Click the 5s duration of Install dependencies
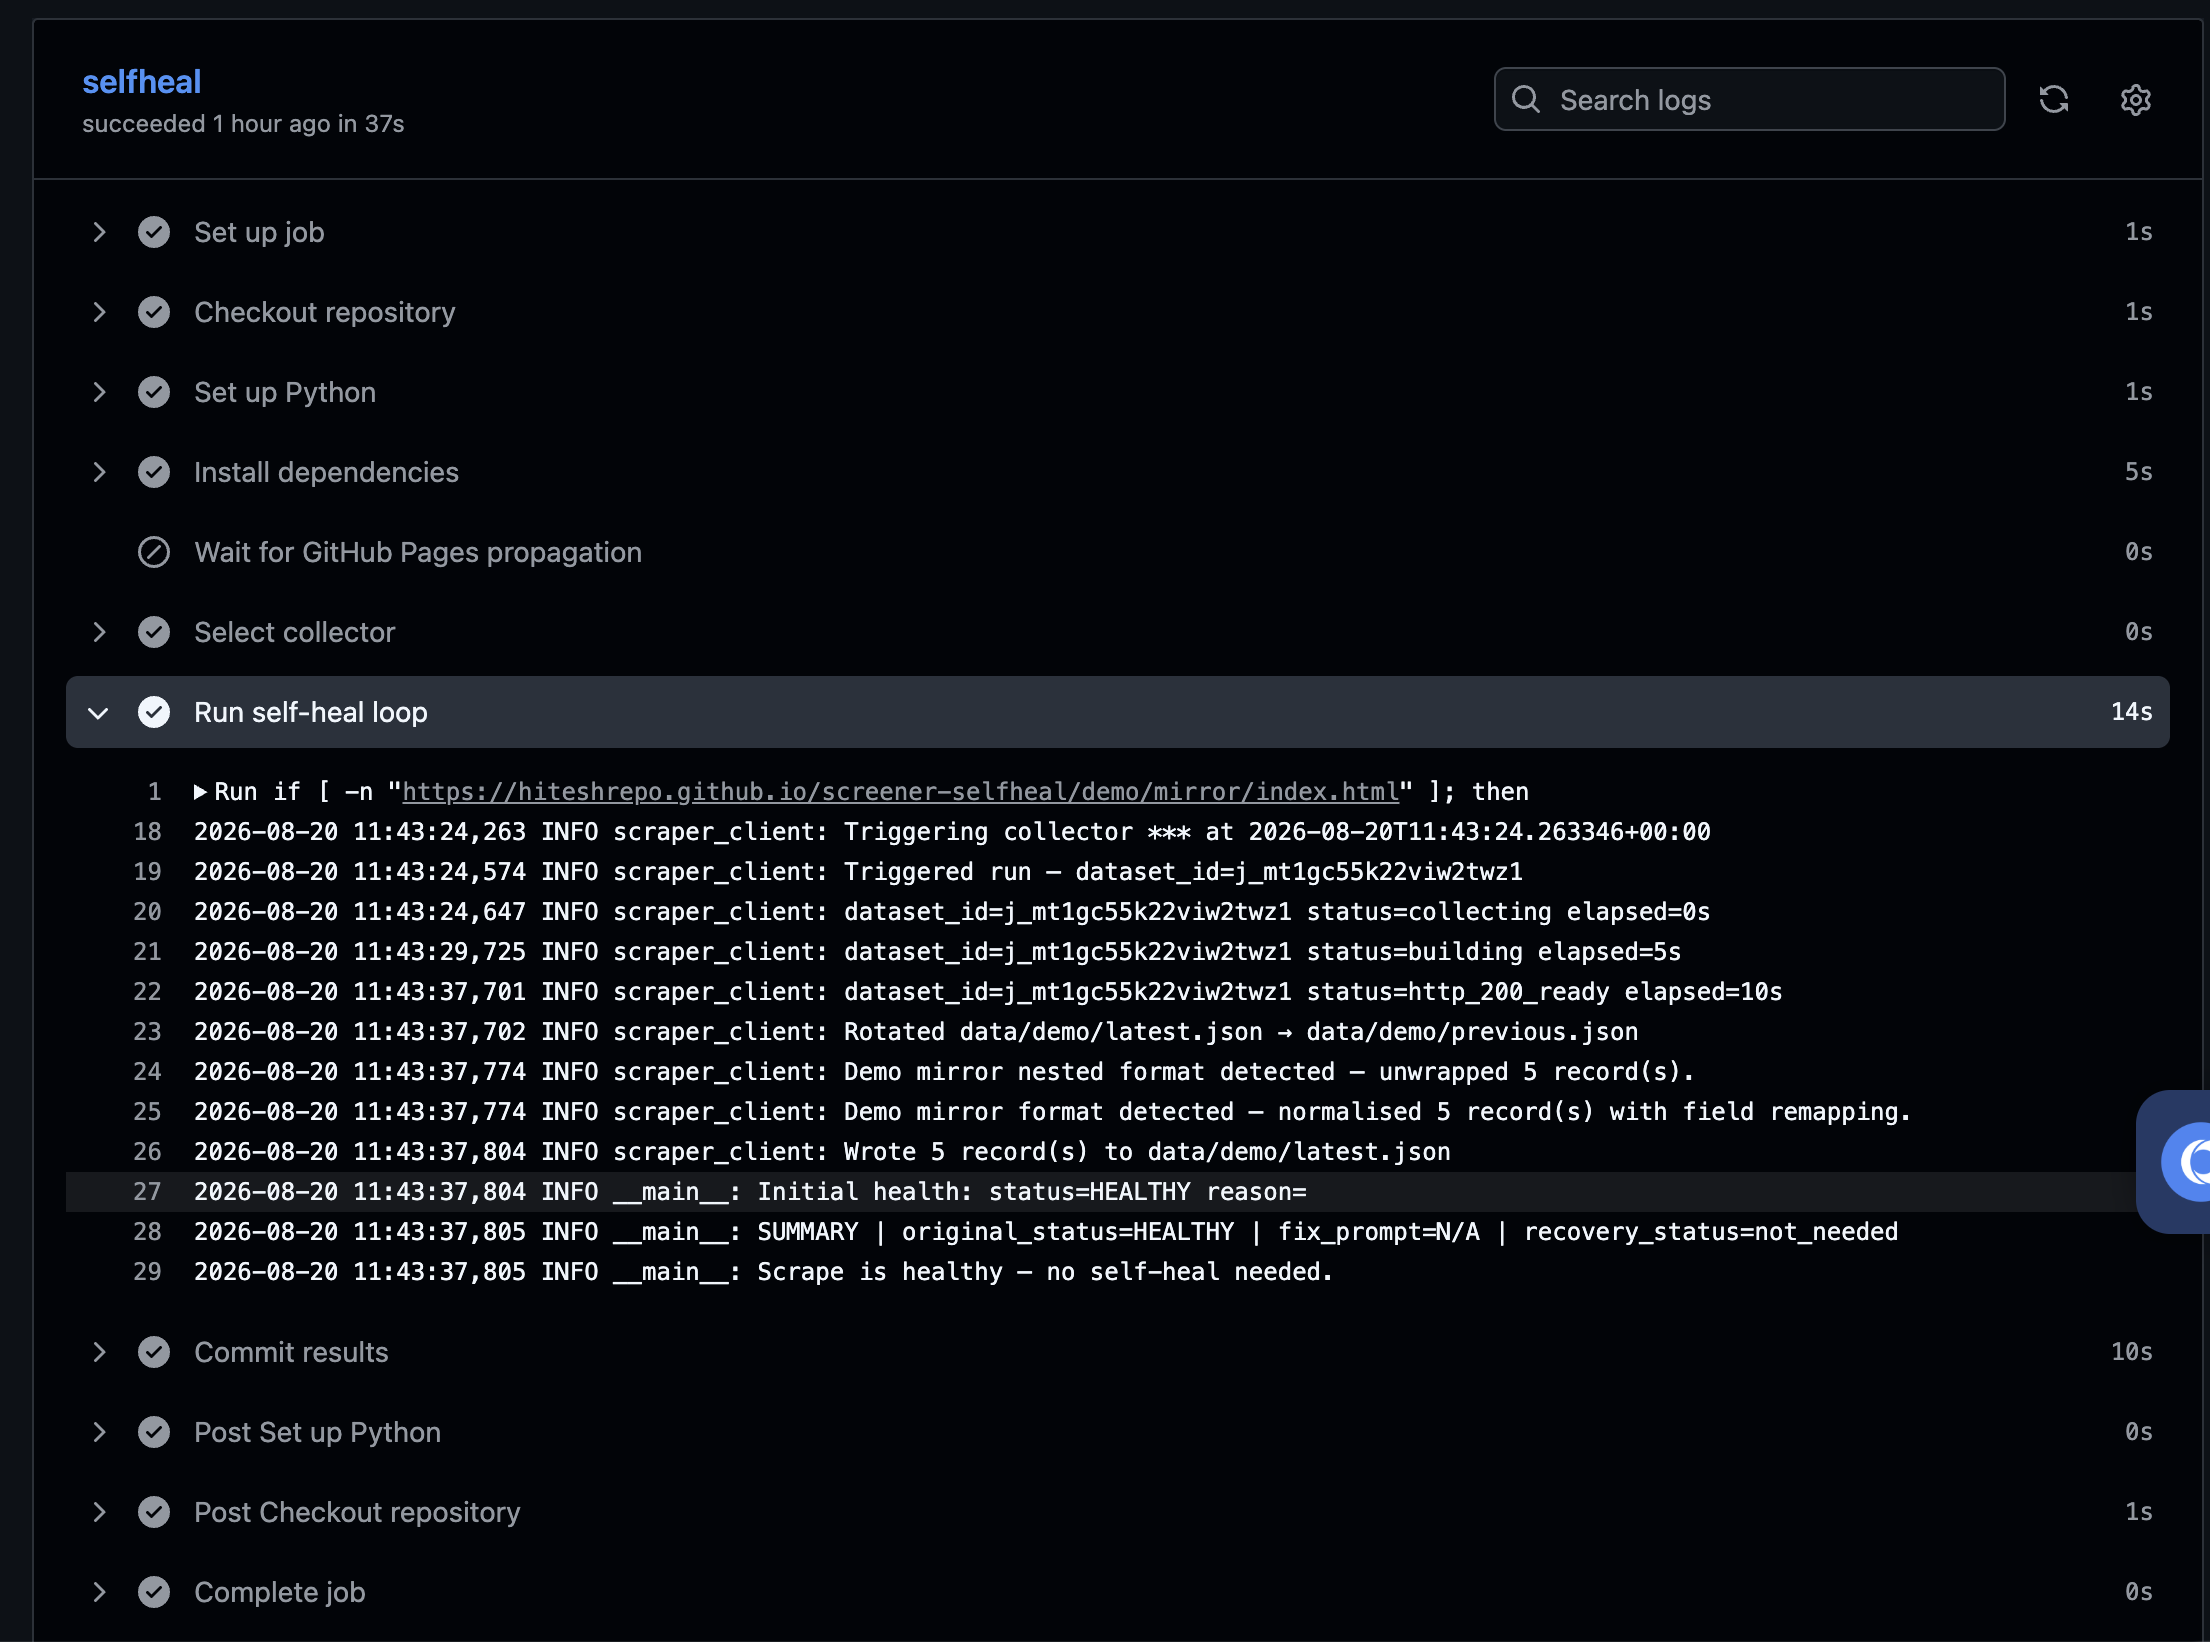Image resolution: width=2210 pixels, height=1642 pixels. click(x=2138, y=472)
